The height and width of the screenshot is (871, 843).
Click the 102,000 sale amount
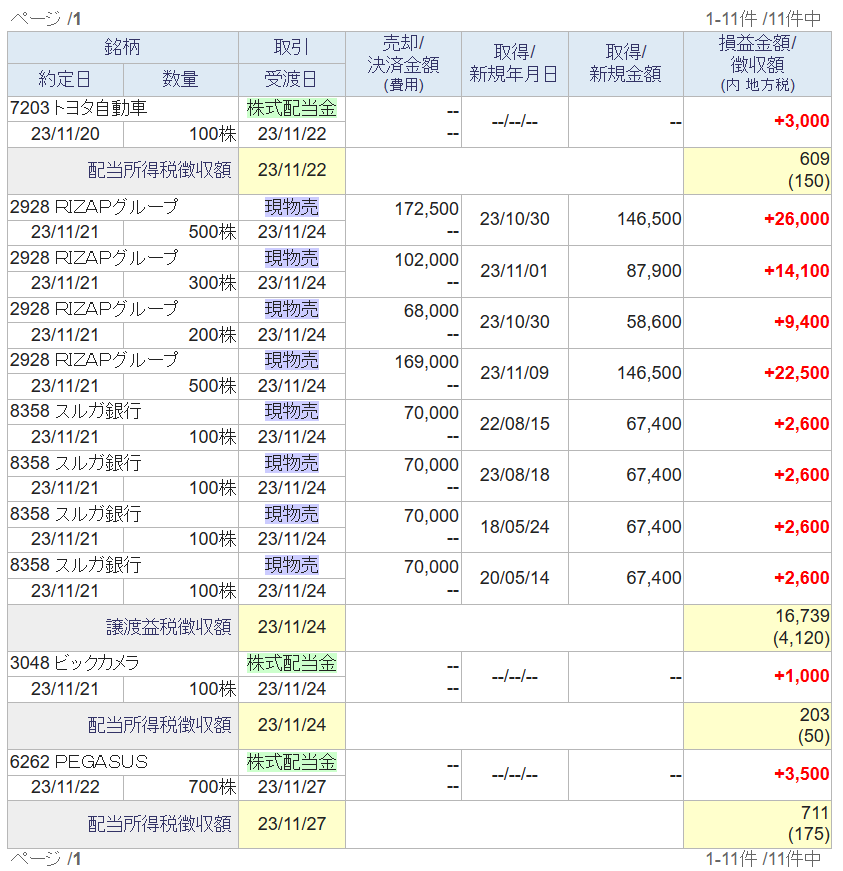tap(426, 260)
